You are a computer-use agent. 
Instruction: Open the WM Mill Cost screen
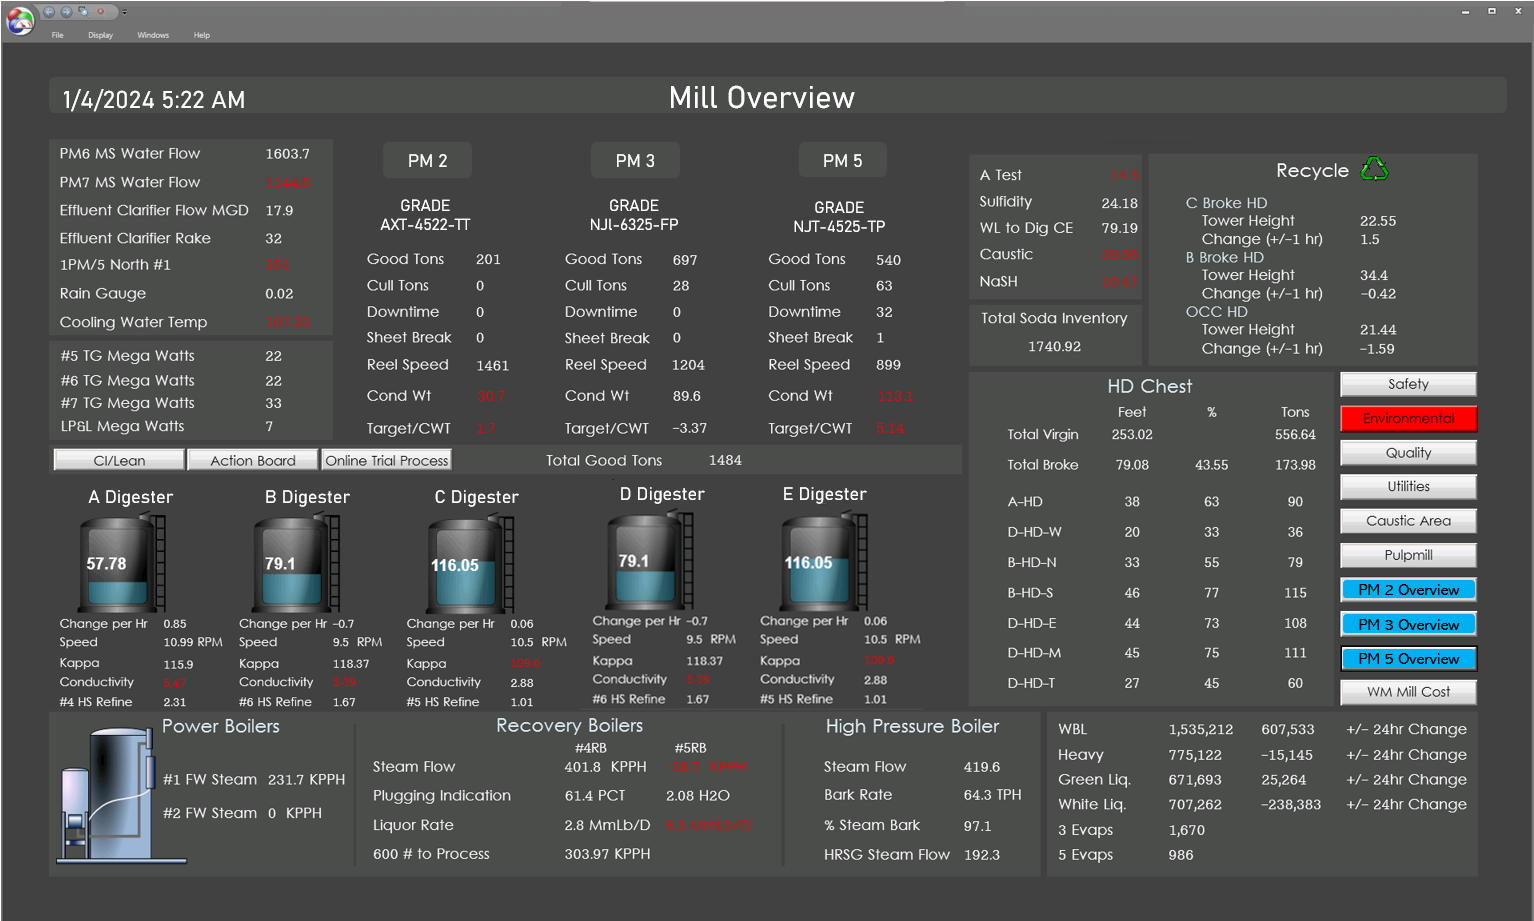[1407, 691]
